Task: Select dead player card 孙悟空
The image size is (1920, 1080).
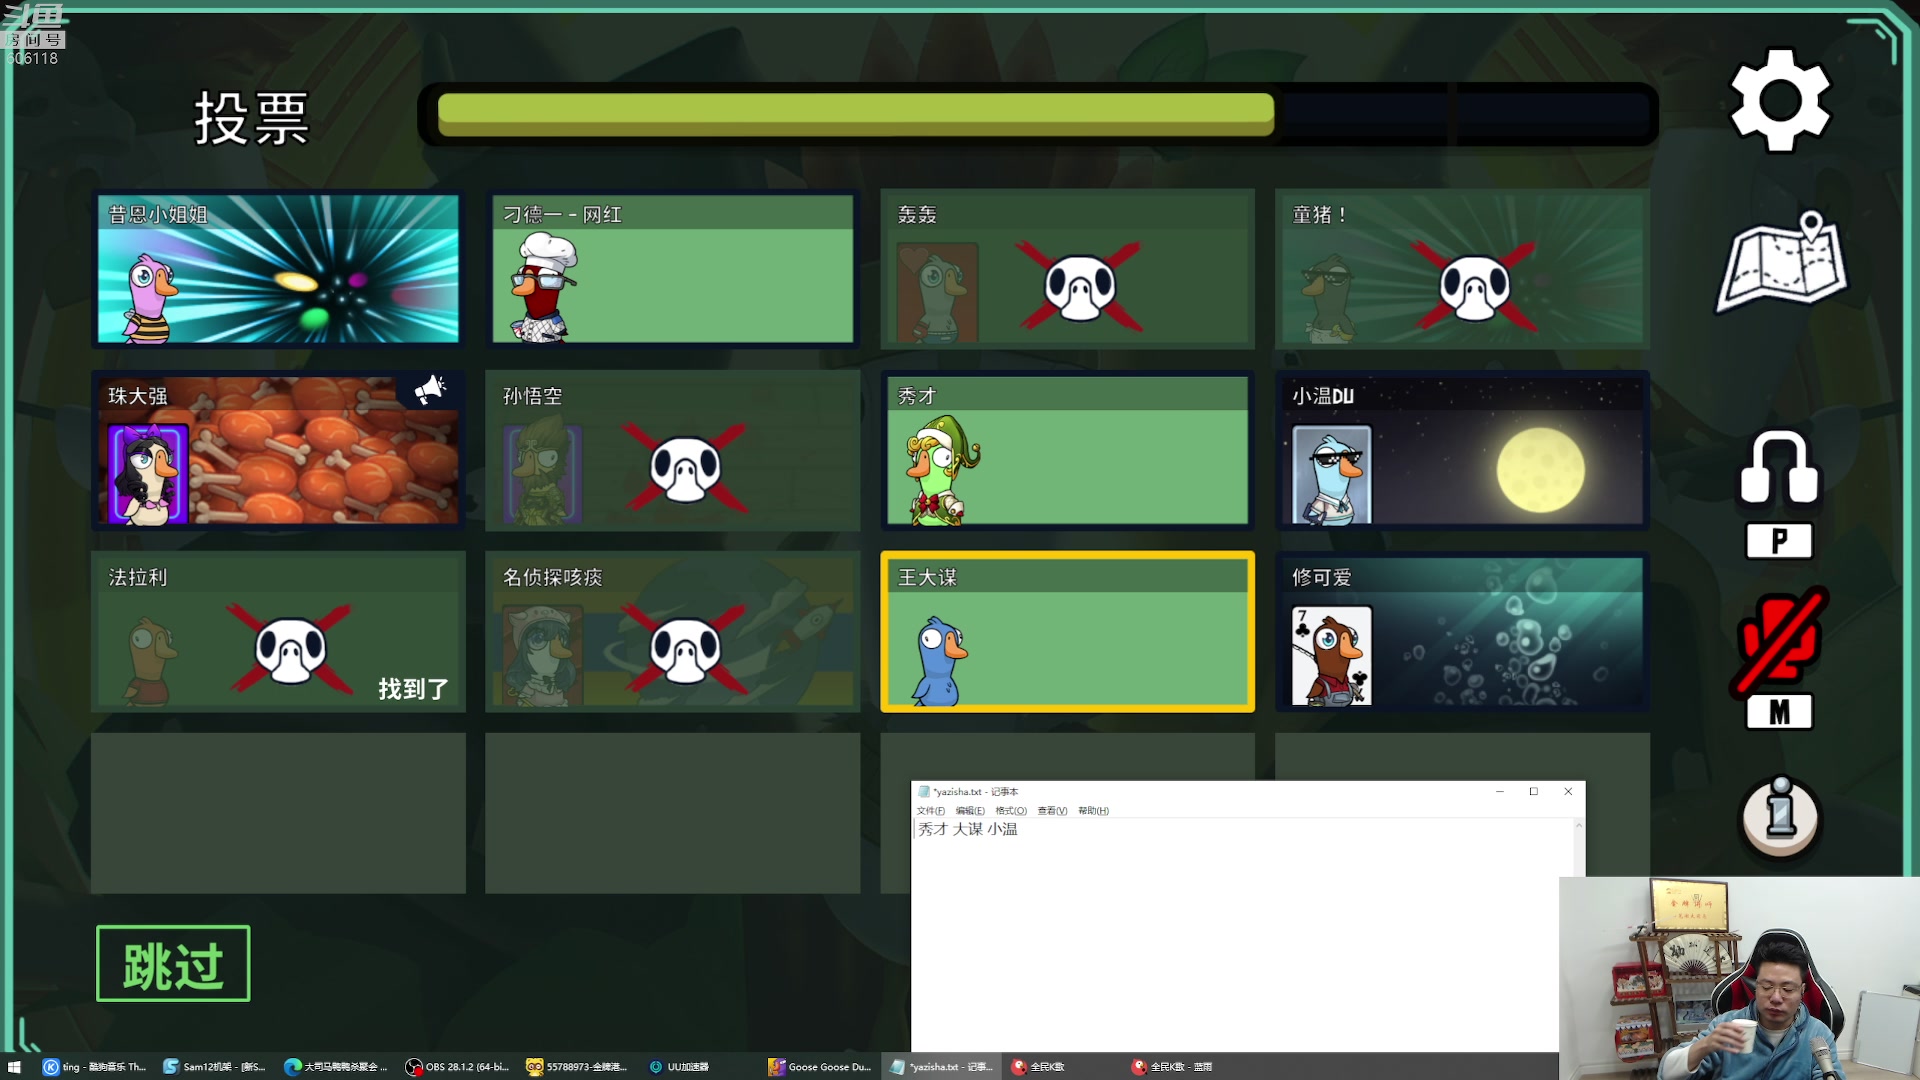Action: tap(672, 450)
